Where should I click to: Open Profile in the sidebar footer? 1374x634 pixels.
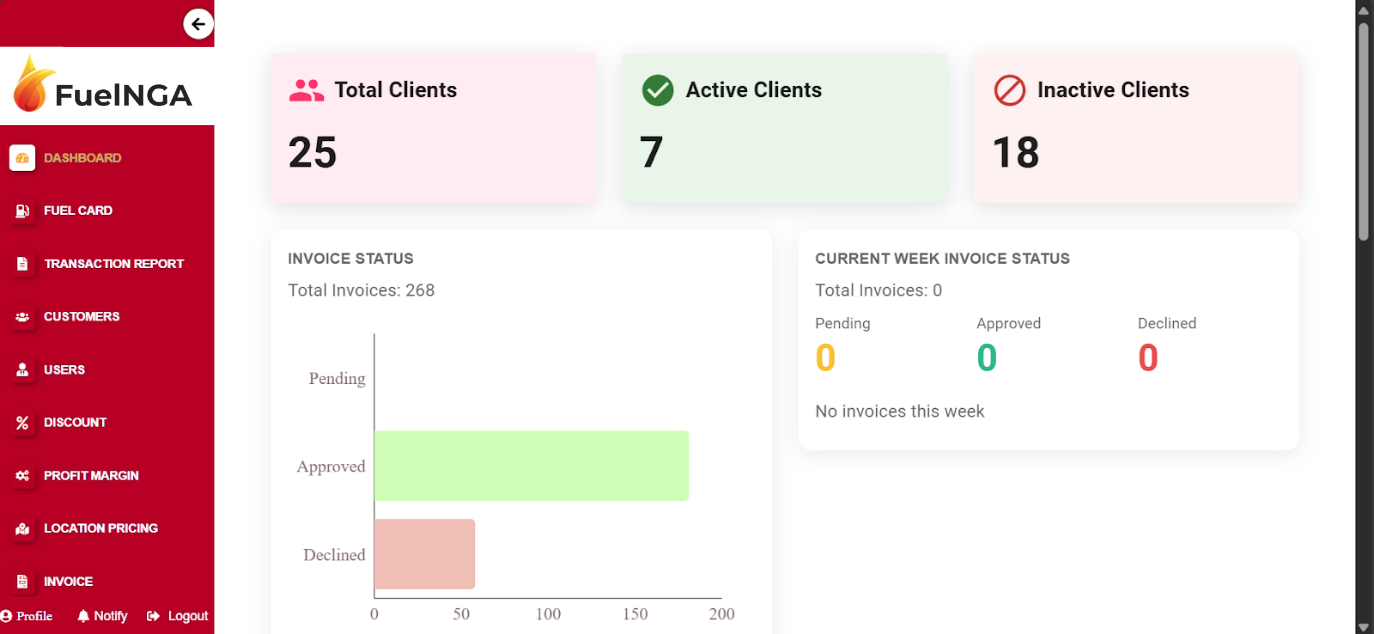[x=27, y=616]
